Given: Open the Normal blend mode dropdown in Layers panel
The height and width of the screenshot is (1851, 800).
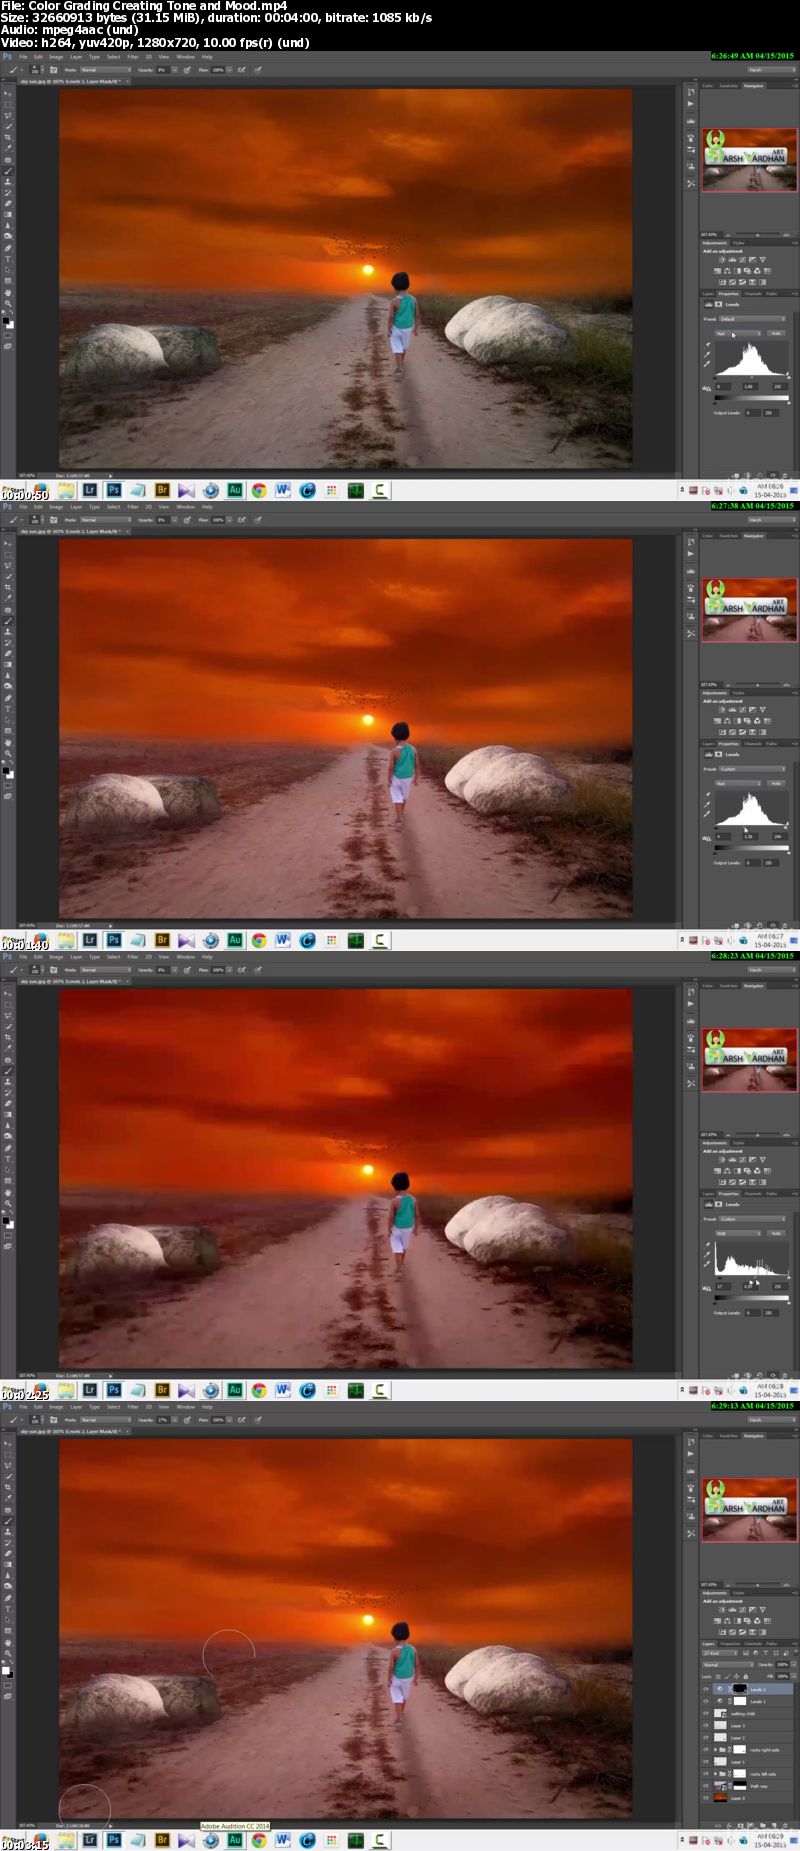Looking at the screenshot, I should 728,1665.
